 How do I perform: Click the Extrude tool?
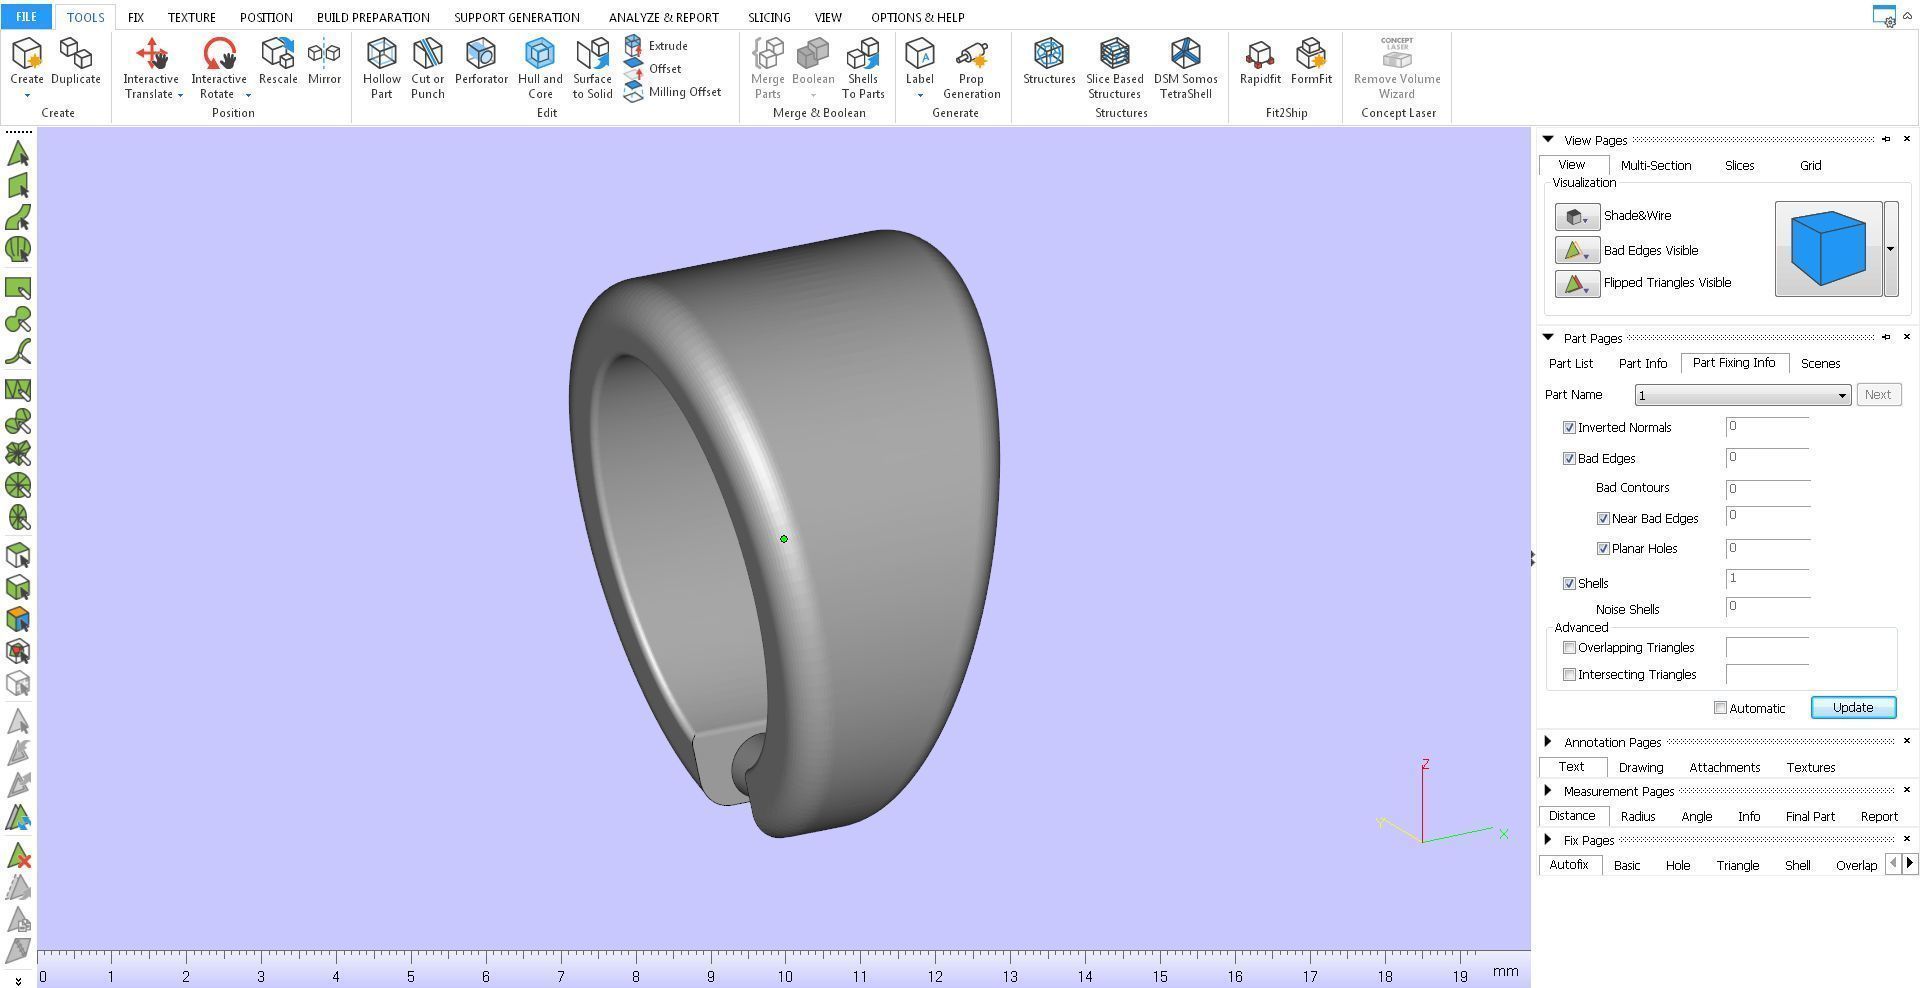pos(657,46)
